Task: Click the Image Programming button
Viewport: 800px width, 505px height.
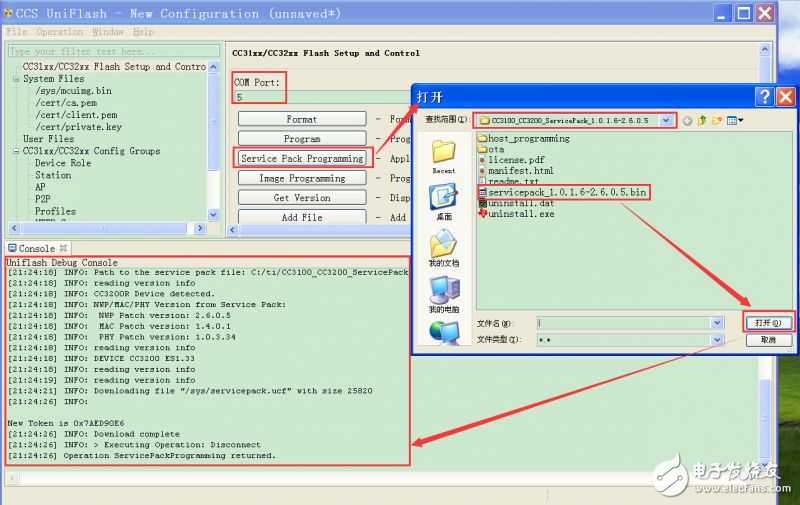Action: click(x=302, y=178)
